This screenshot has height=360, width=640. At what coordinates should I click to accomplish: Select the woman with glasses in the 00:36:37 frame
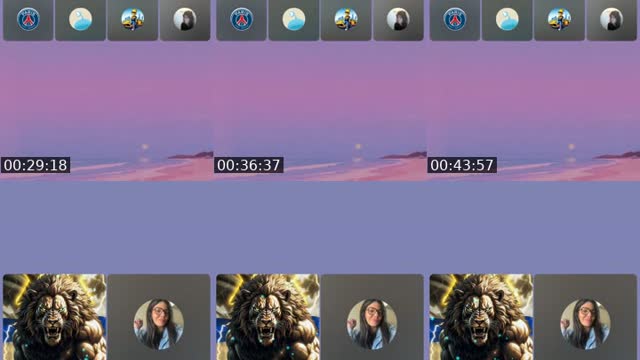[372, 324]
